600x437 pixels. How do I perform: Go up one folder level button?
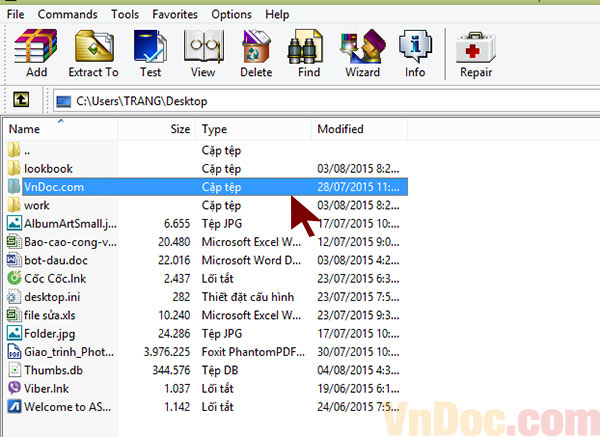pyautogui.click(x=21, y=100)
